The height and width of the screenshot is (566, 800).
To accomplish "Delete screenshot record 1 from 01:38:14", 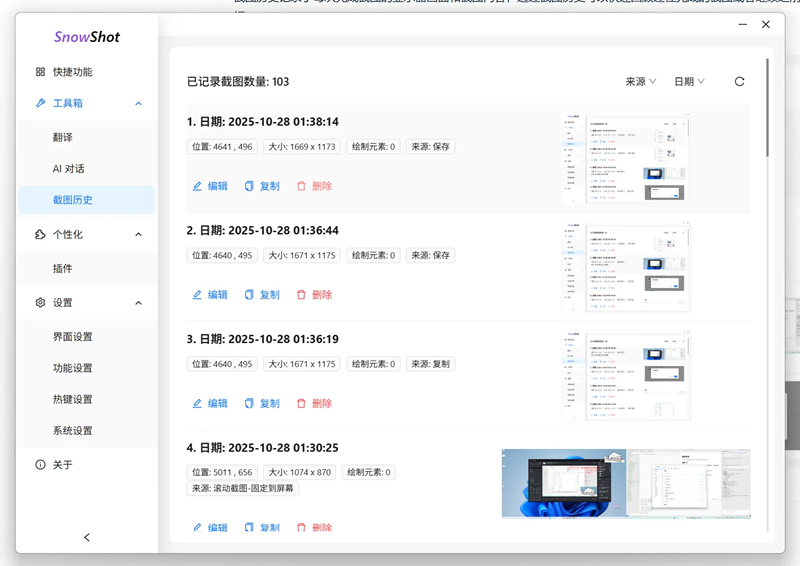I will click(x=314, y=186).
